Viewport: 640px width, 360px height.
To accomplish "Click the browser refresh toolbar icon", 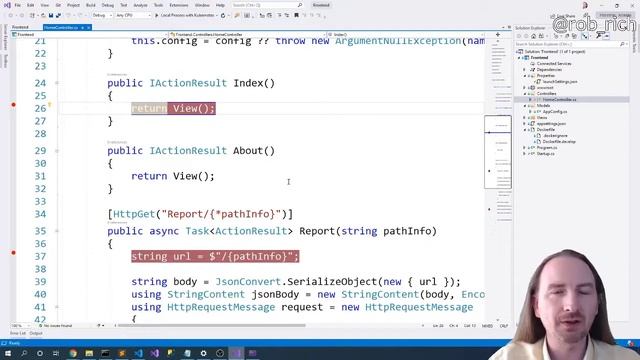I will 223,16.
